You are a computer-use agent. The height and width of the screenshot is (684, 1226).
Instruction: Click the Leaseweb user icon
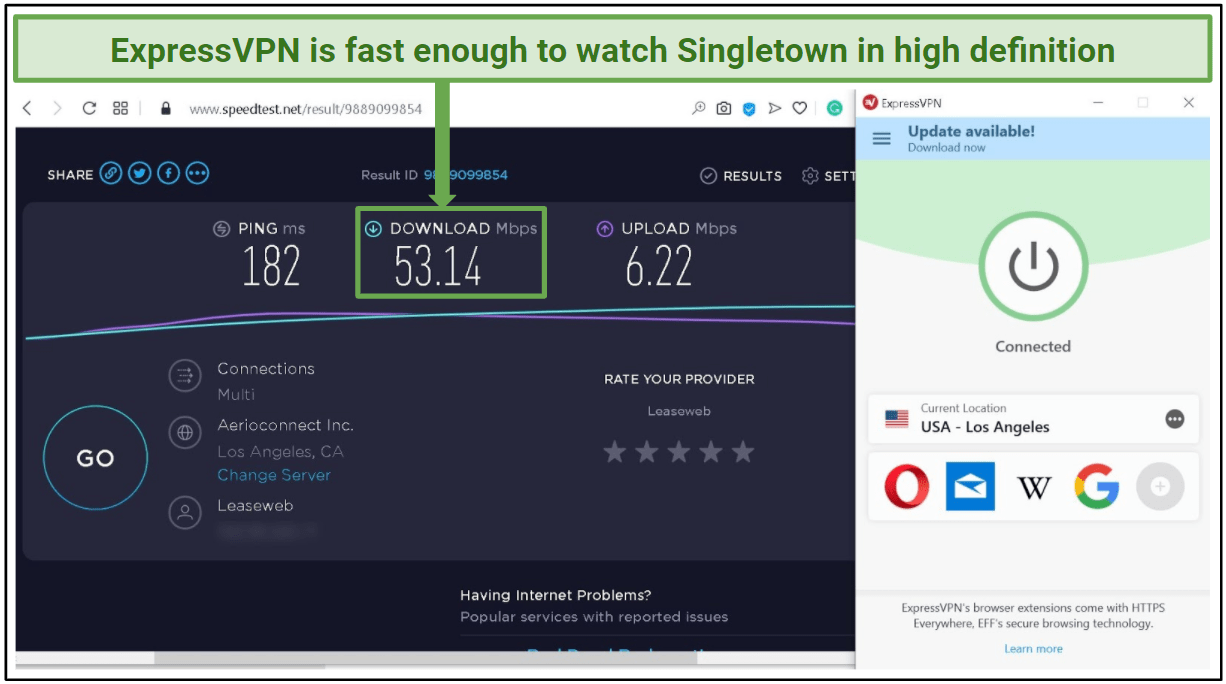point(184,513)
